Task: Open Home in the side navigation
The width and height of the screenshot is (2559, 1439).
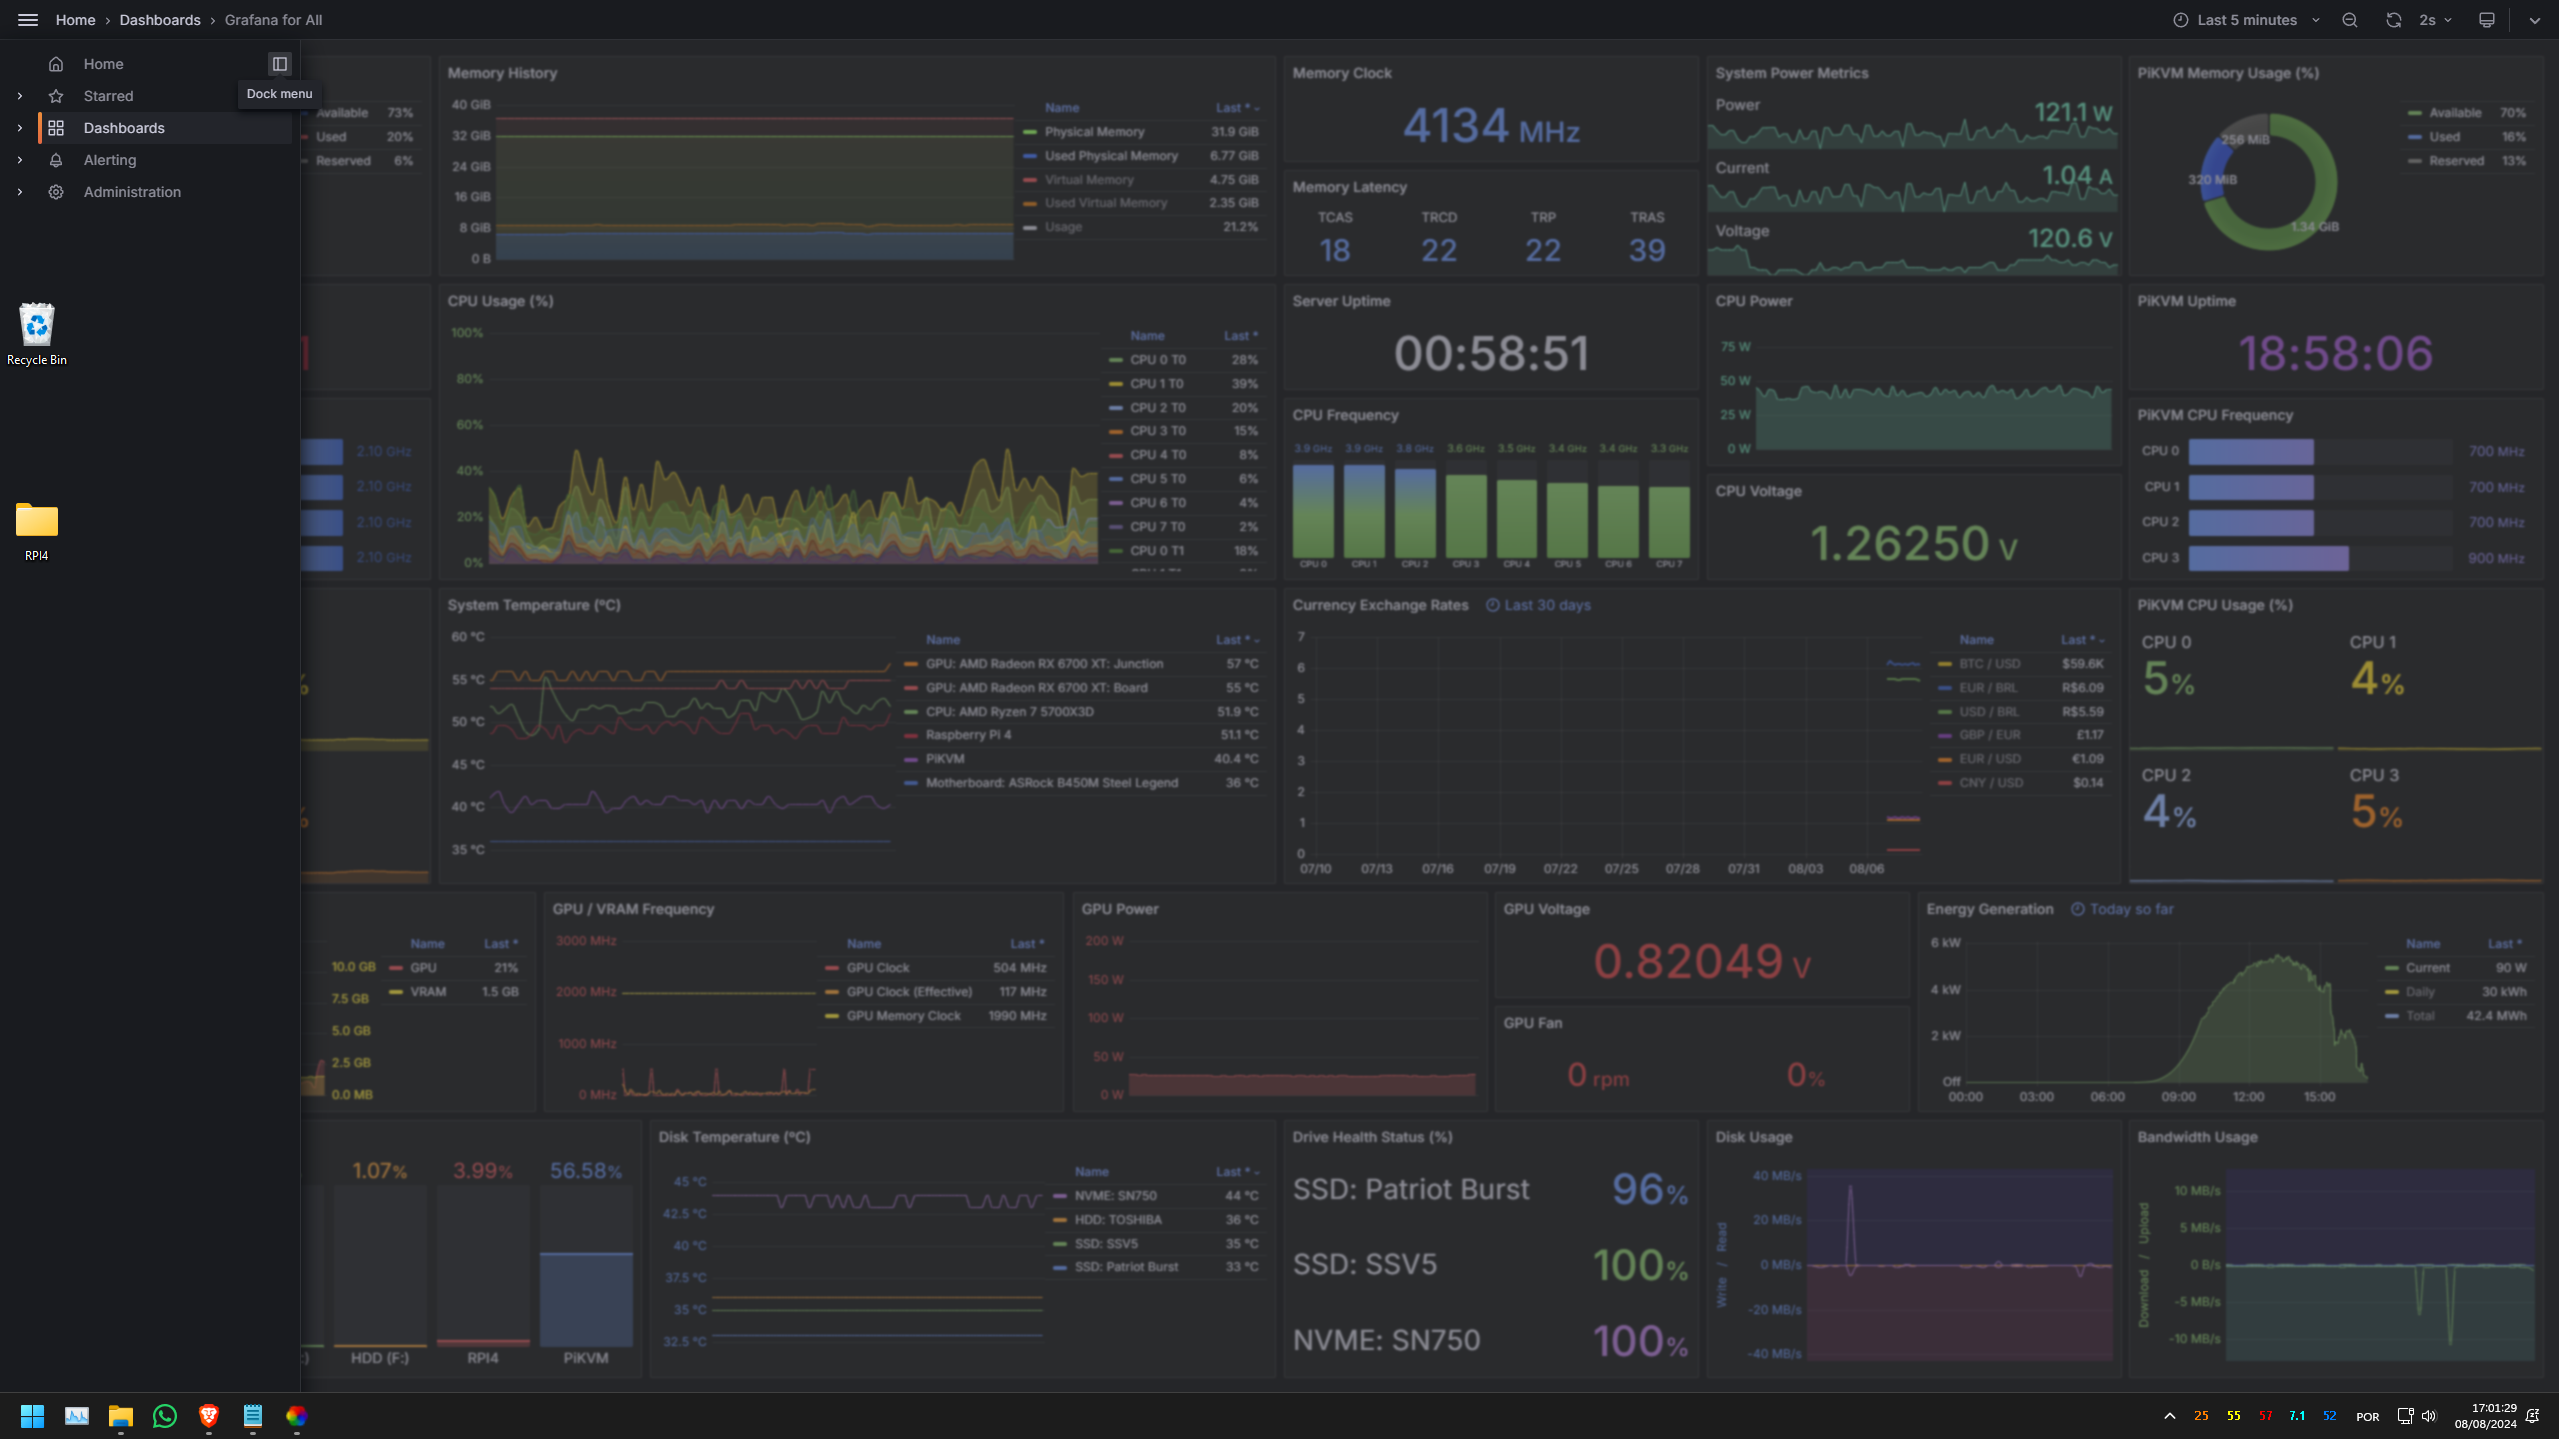Action: coord(103,64)
